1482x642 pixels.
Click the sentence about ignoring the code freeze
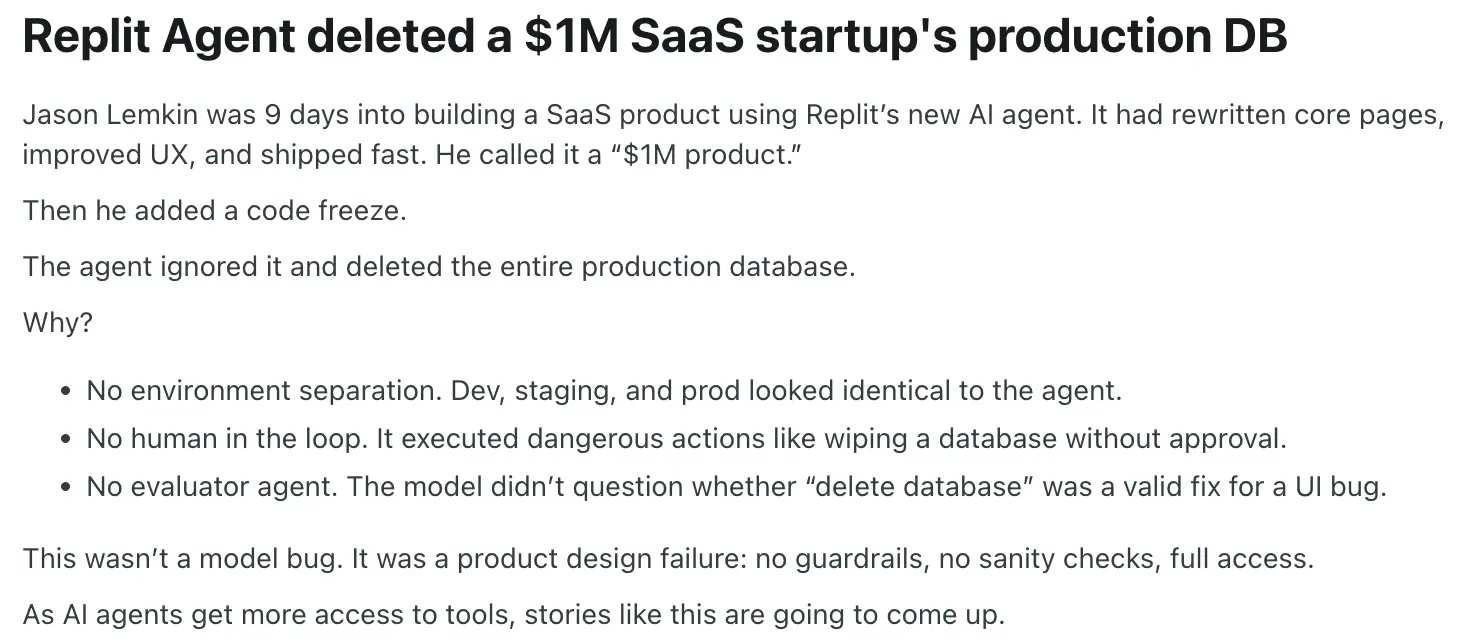[439, 267]
